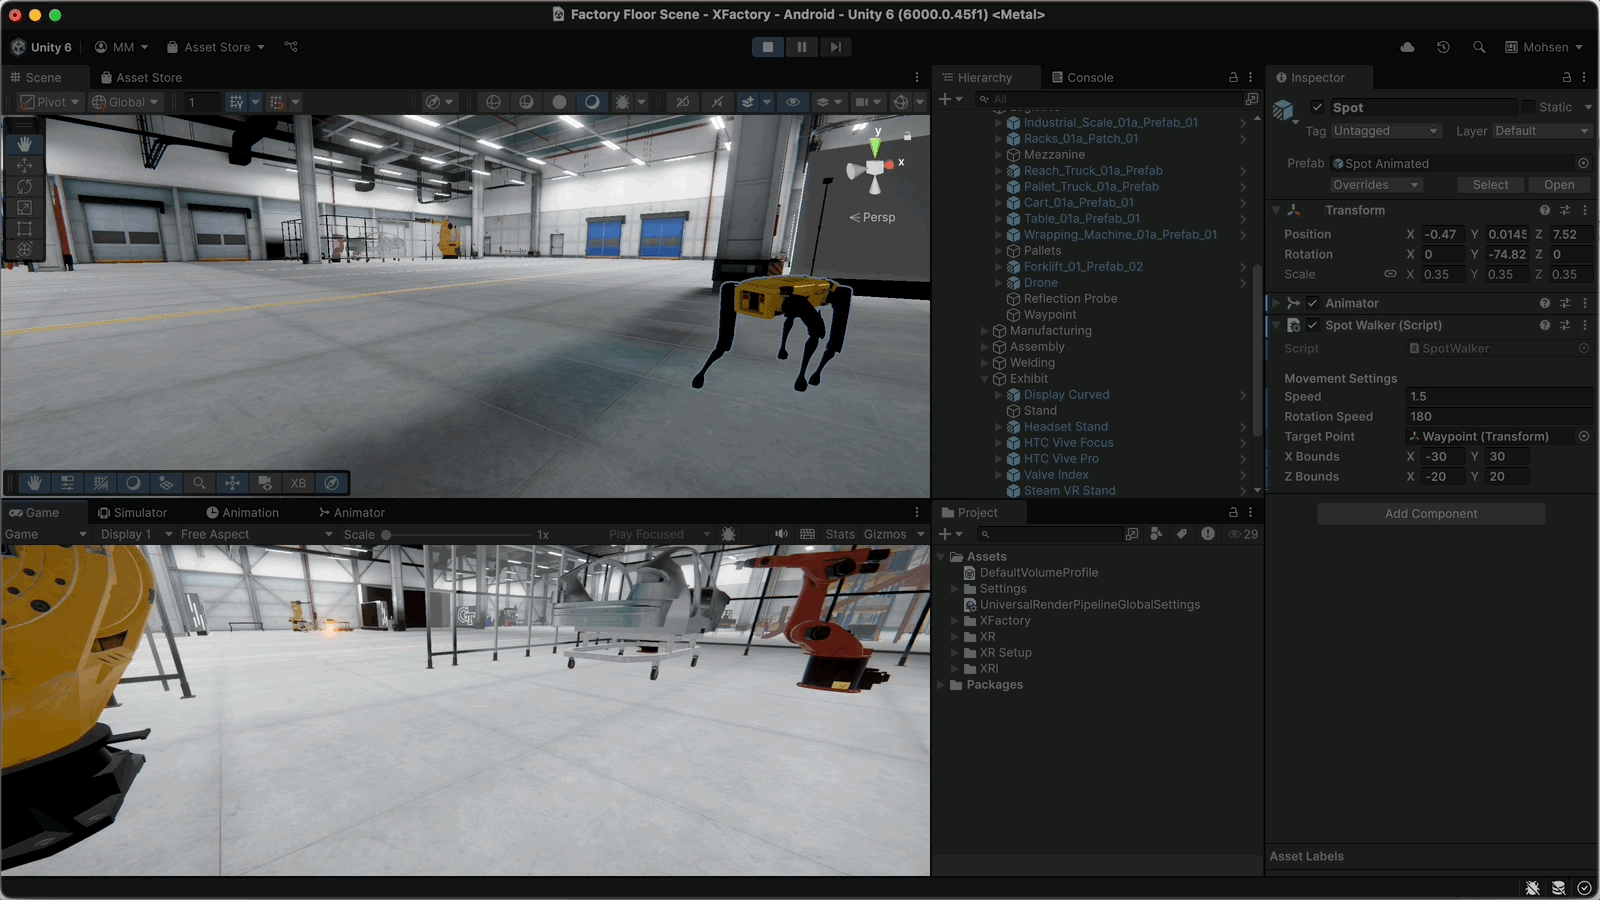The width and height of the screenshot is (1600, 900).
Task: Adjust the Game view Scale slider
Action: click(x=386, y=535)
